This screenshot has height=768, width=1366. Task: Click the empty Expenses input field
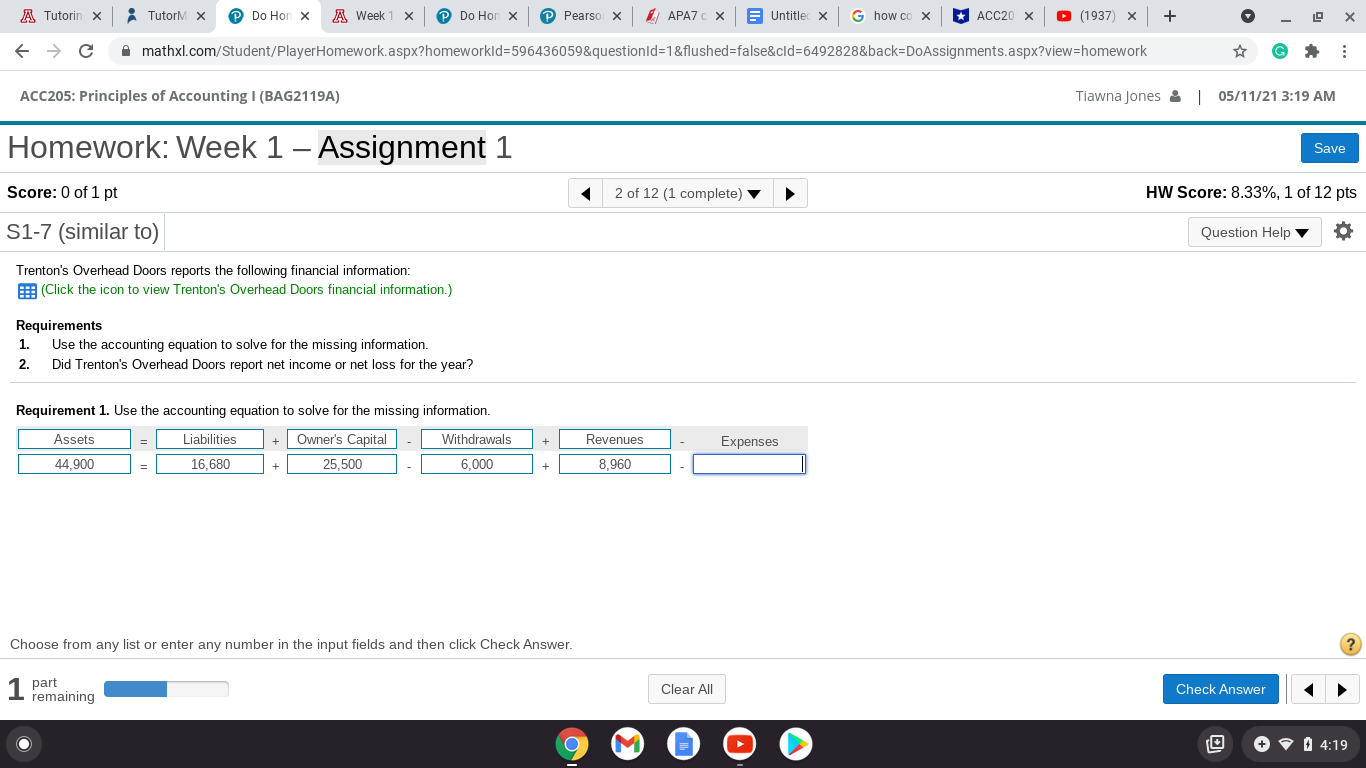click(748, 463)
